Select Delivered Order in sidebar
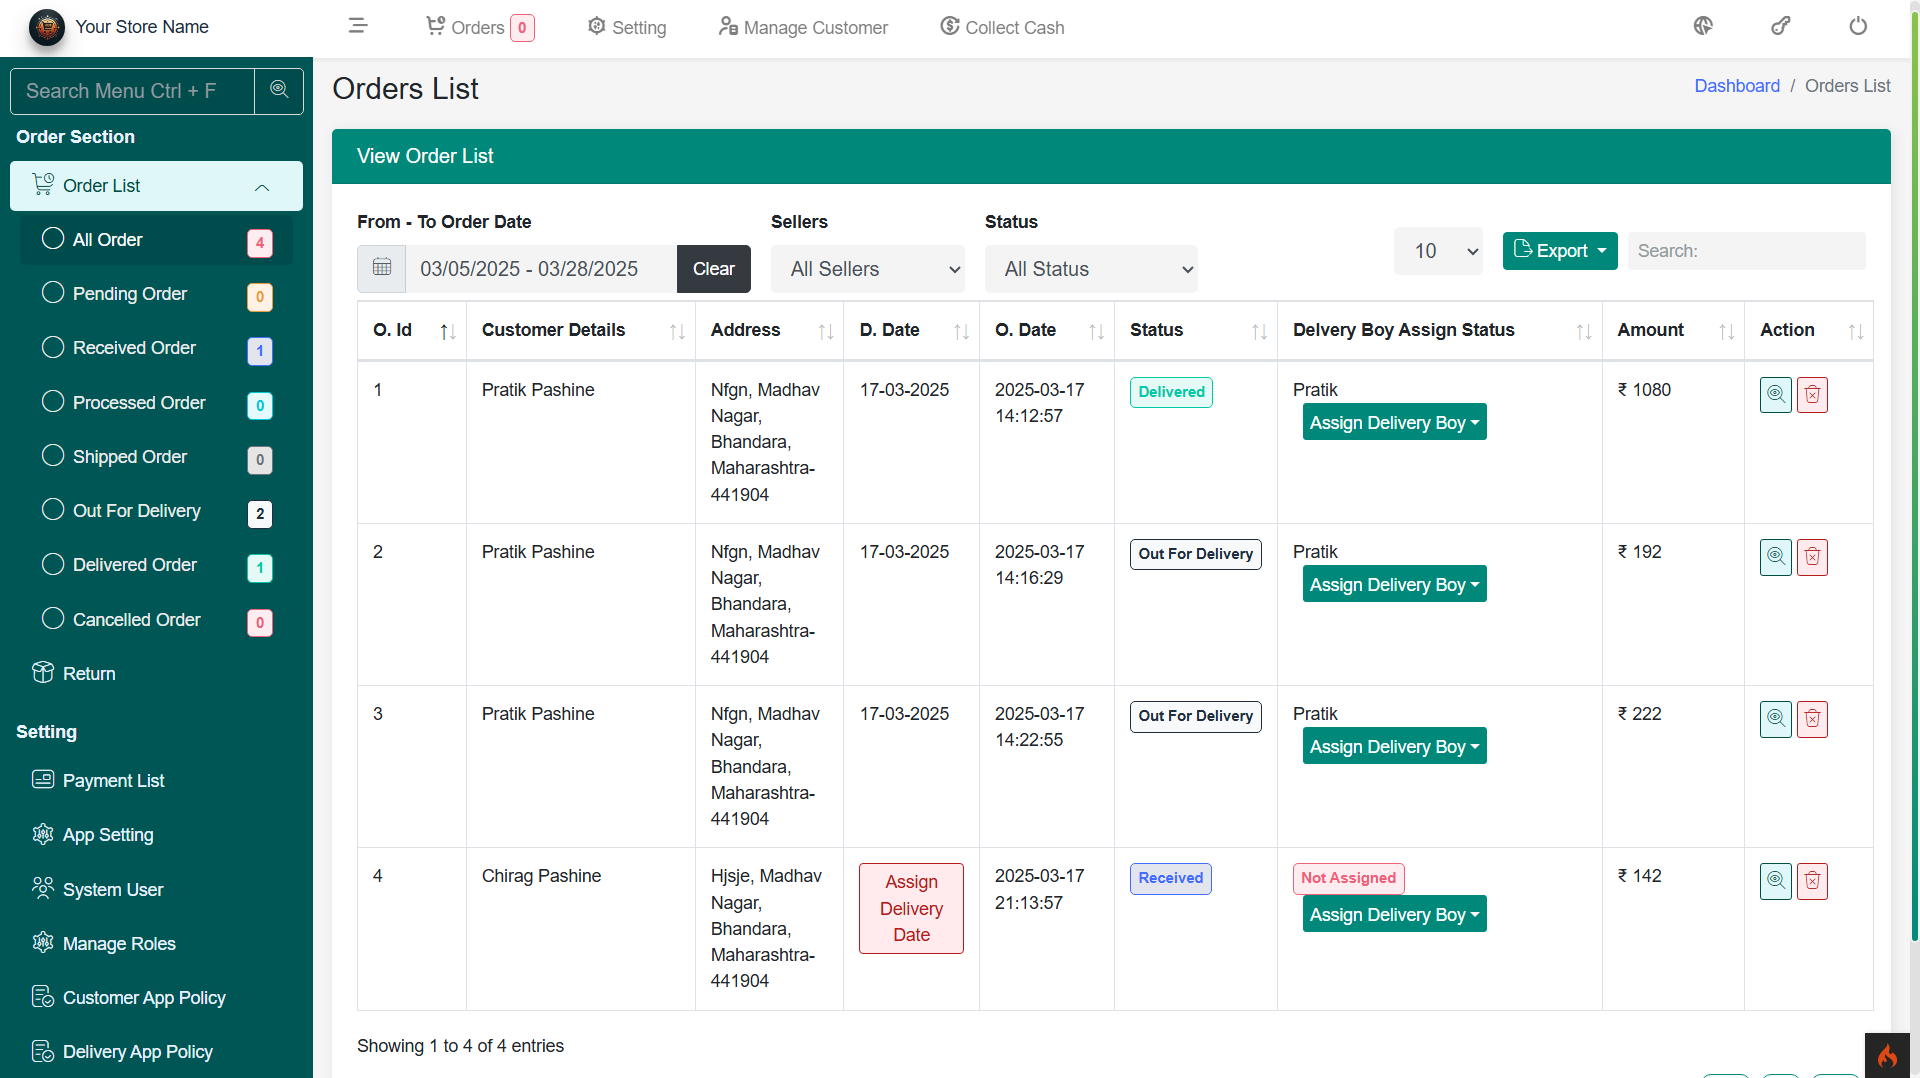The image size is (1920, 1078). pyautogui.click(x=156, y=565)
